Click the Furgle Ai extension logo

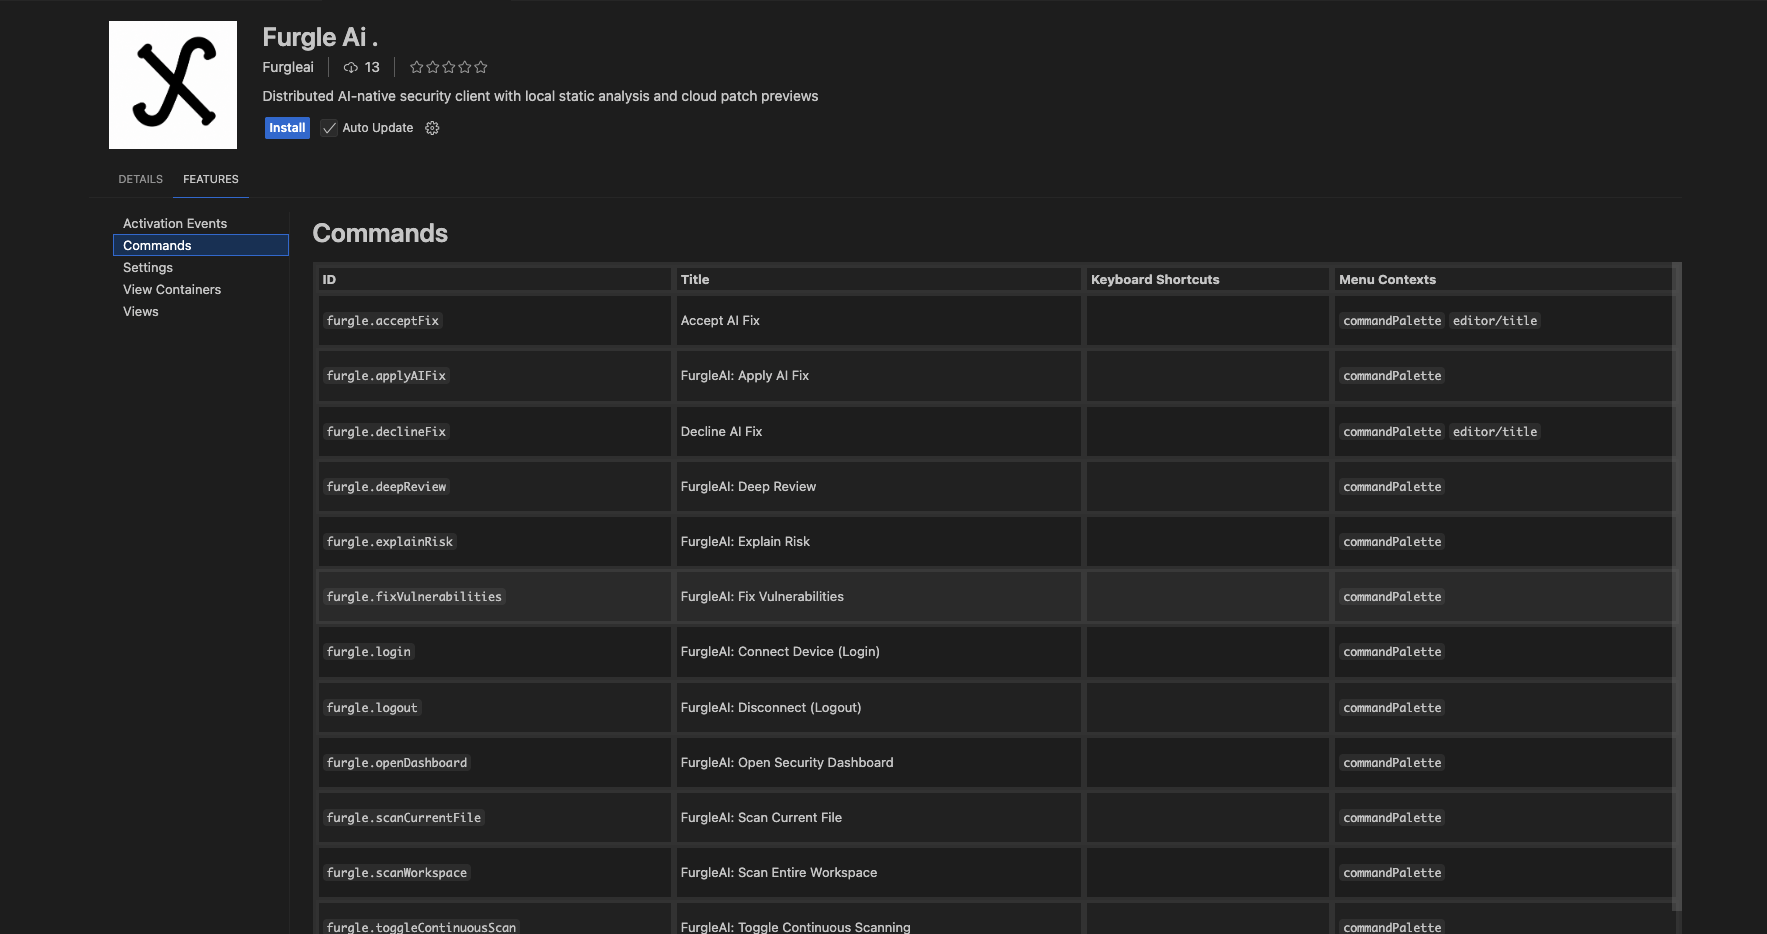click(173, 85)
